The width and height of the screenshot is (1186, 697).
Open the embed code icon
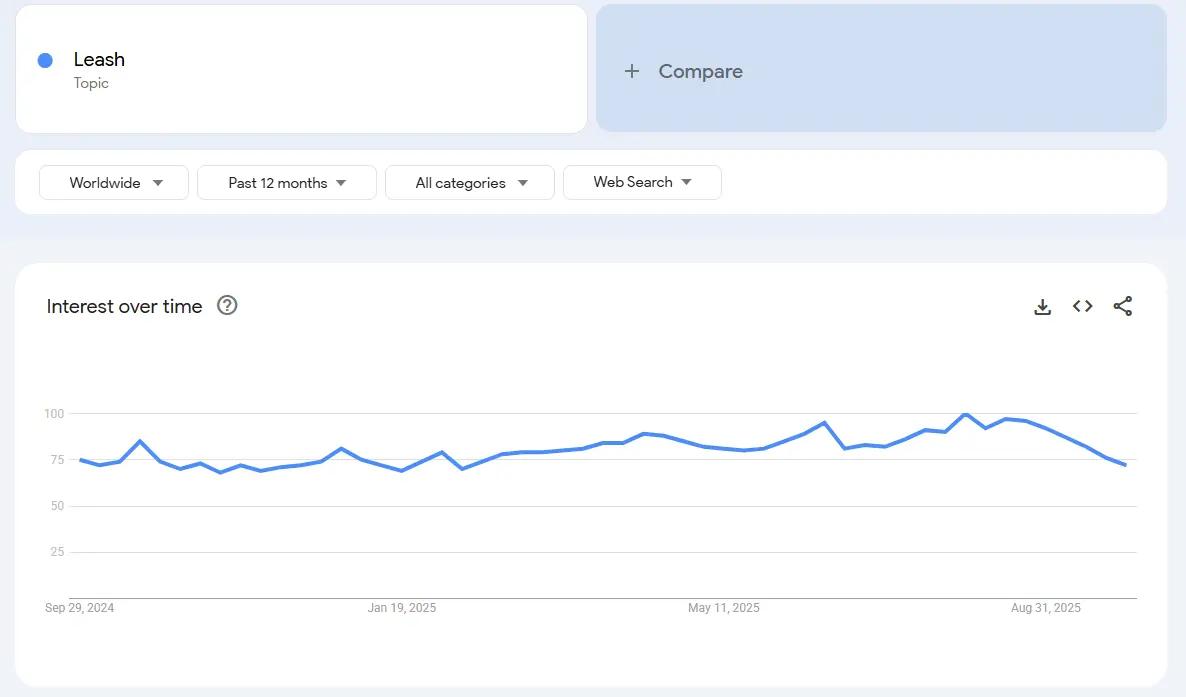[1082, 307]
